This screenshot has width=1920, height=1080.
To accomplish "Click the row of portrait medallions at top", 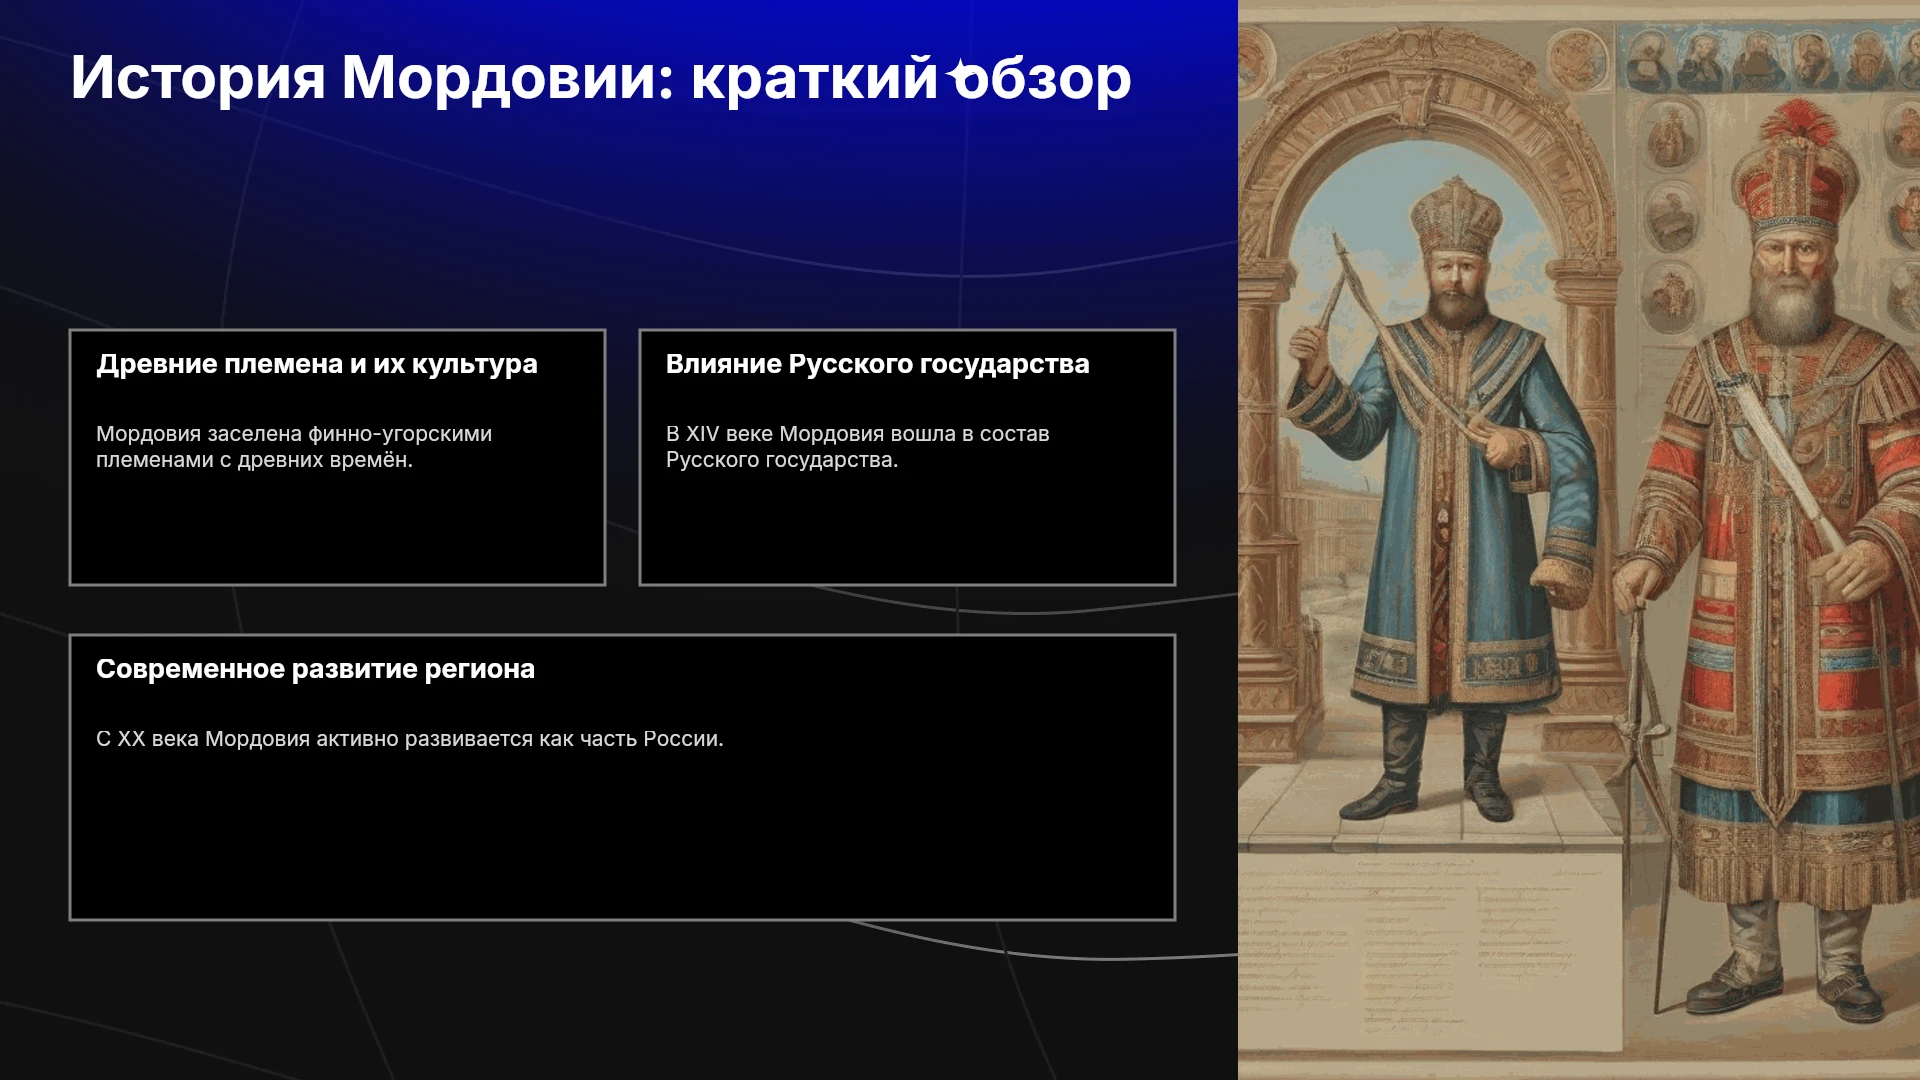I will point(1765,58).
